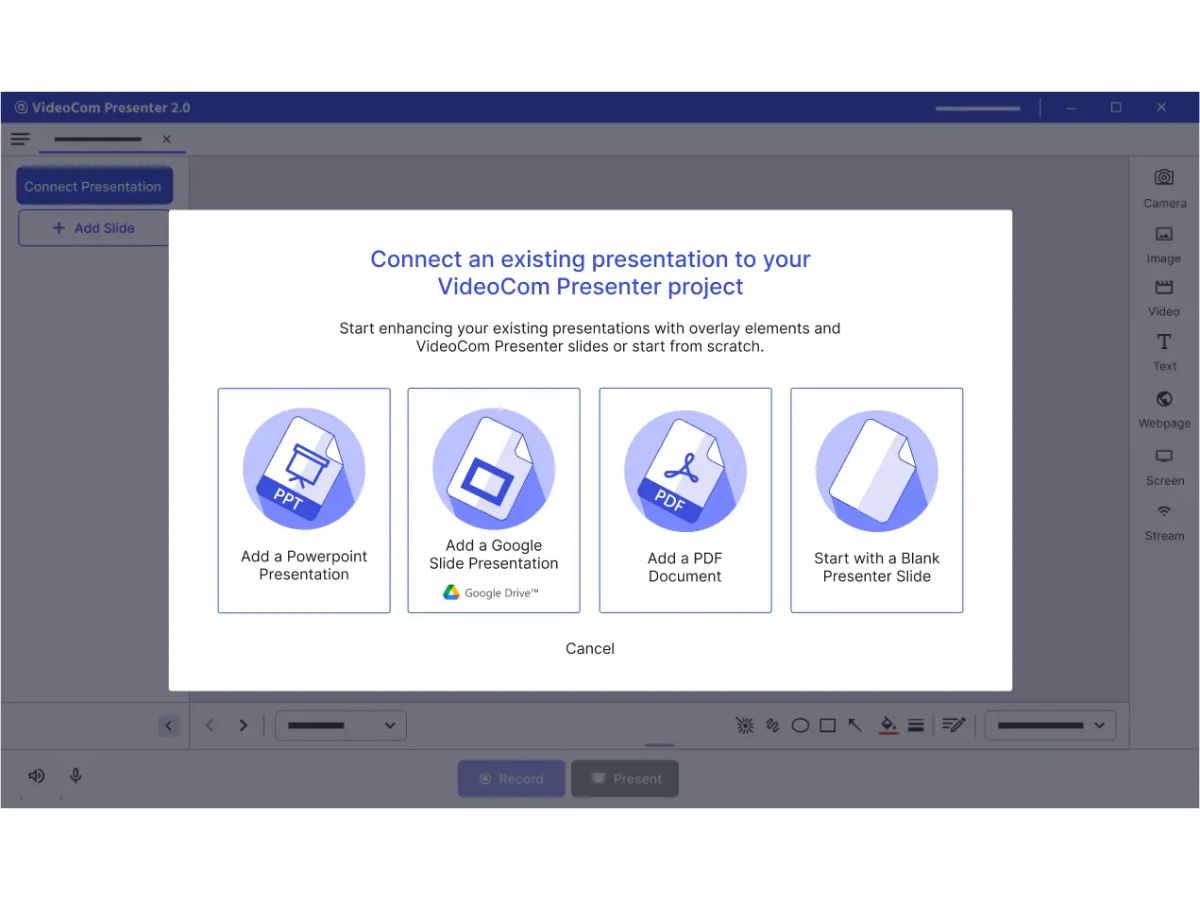Click the Record button

(511, 779)
